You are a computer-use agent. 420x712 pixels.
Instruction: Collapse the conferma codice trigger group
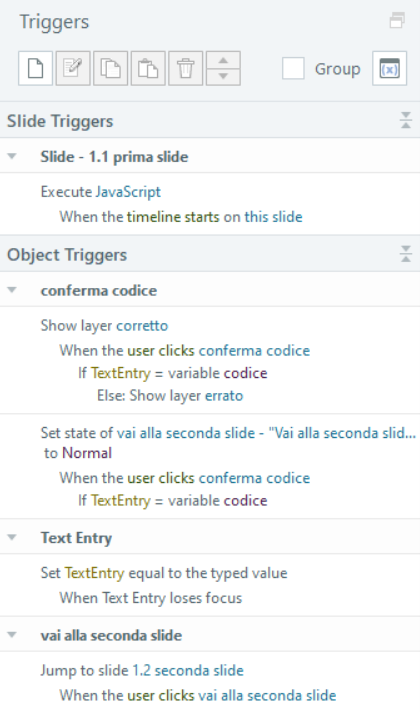[12, 290]
